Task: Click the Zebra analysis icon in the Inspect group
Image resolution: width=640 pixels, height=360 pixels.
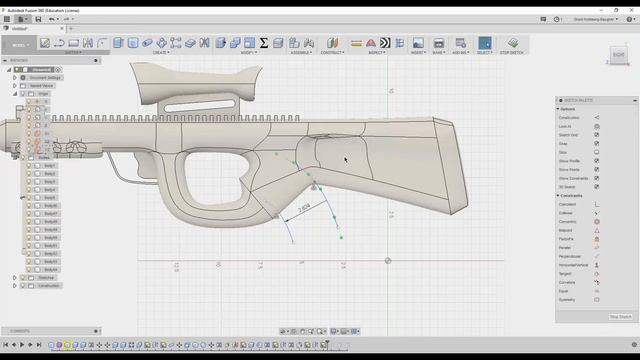Action: click(385, 43)
